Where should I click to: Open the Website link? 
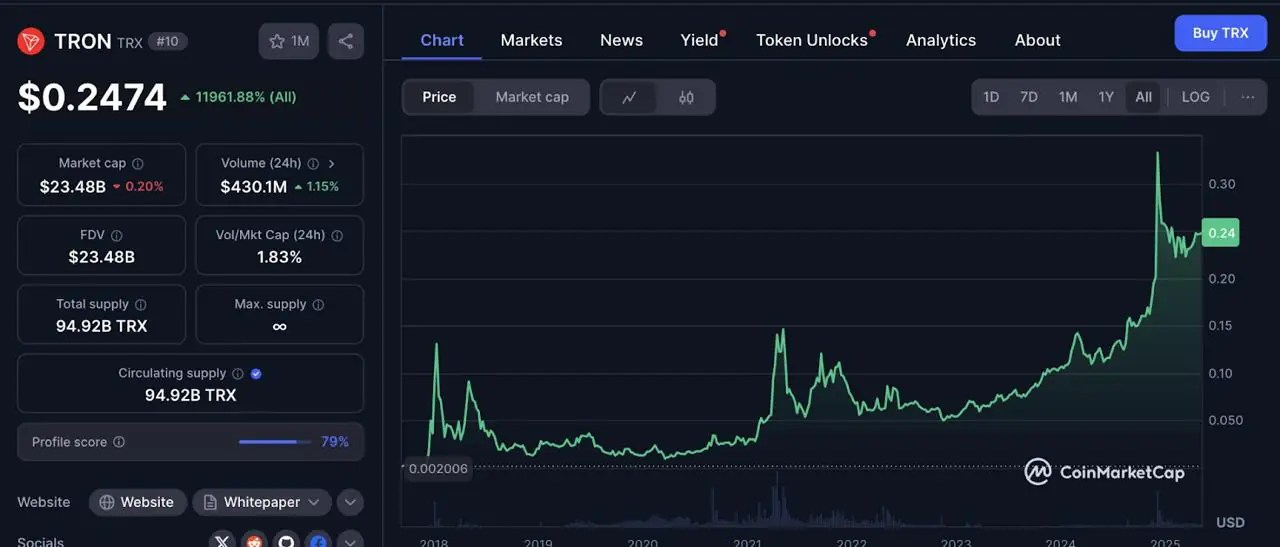click(137, 502)
